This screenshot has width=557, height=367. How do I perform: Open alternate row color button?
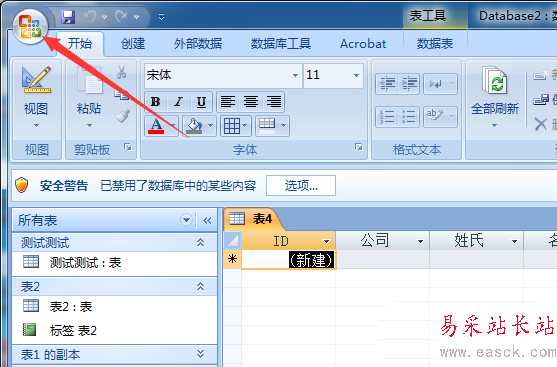point(272,126)
